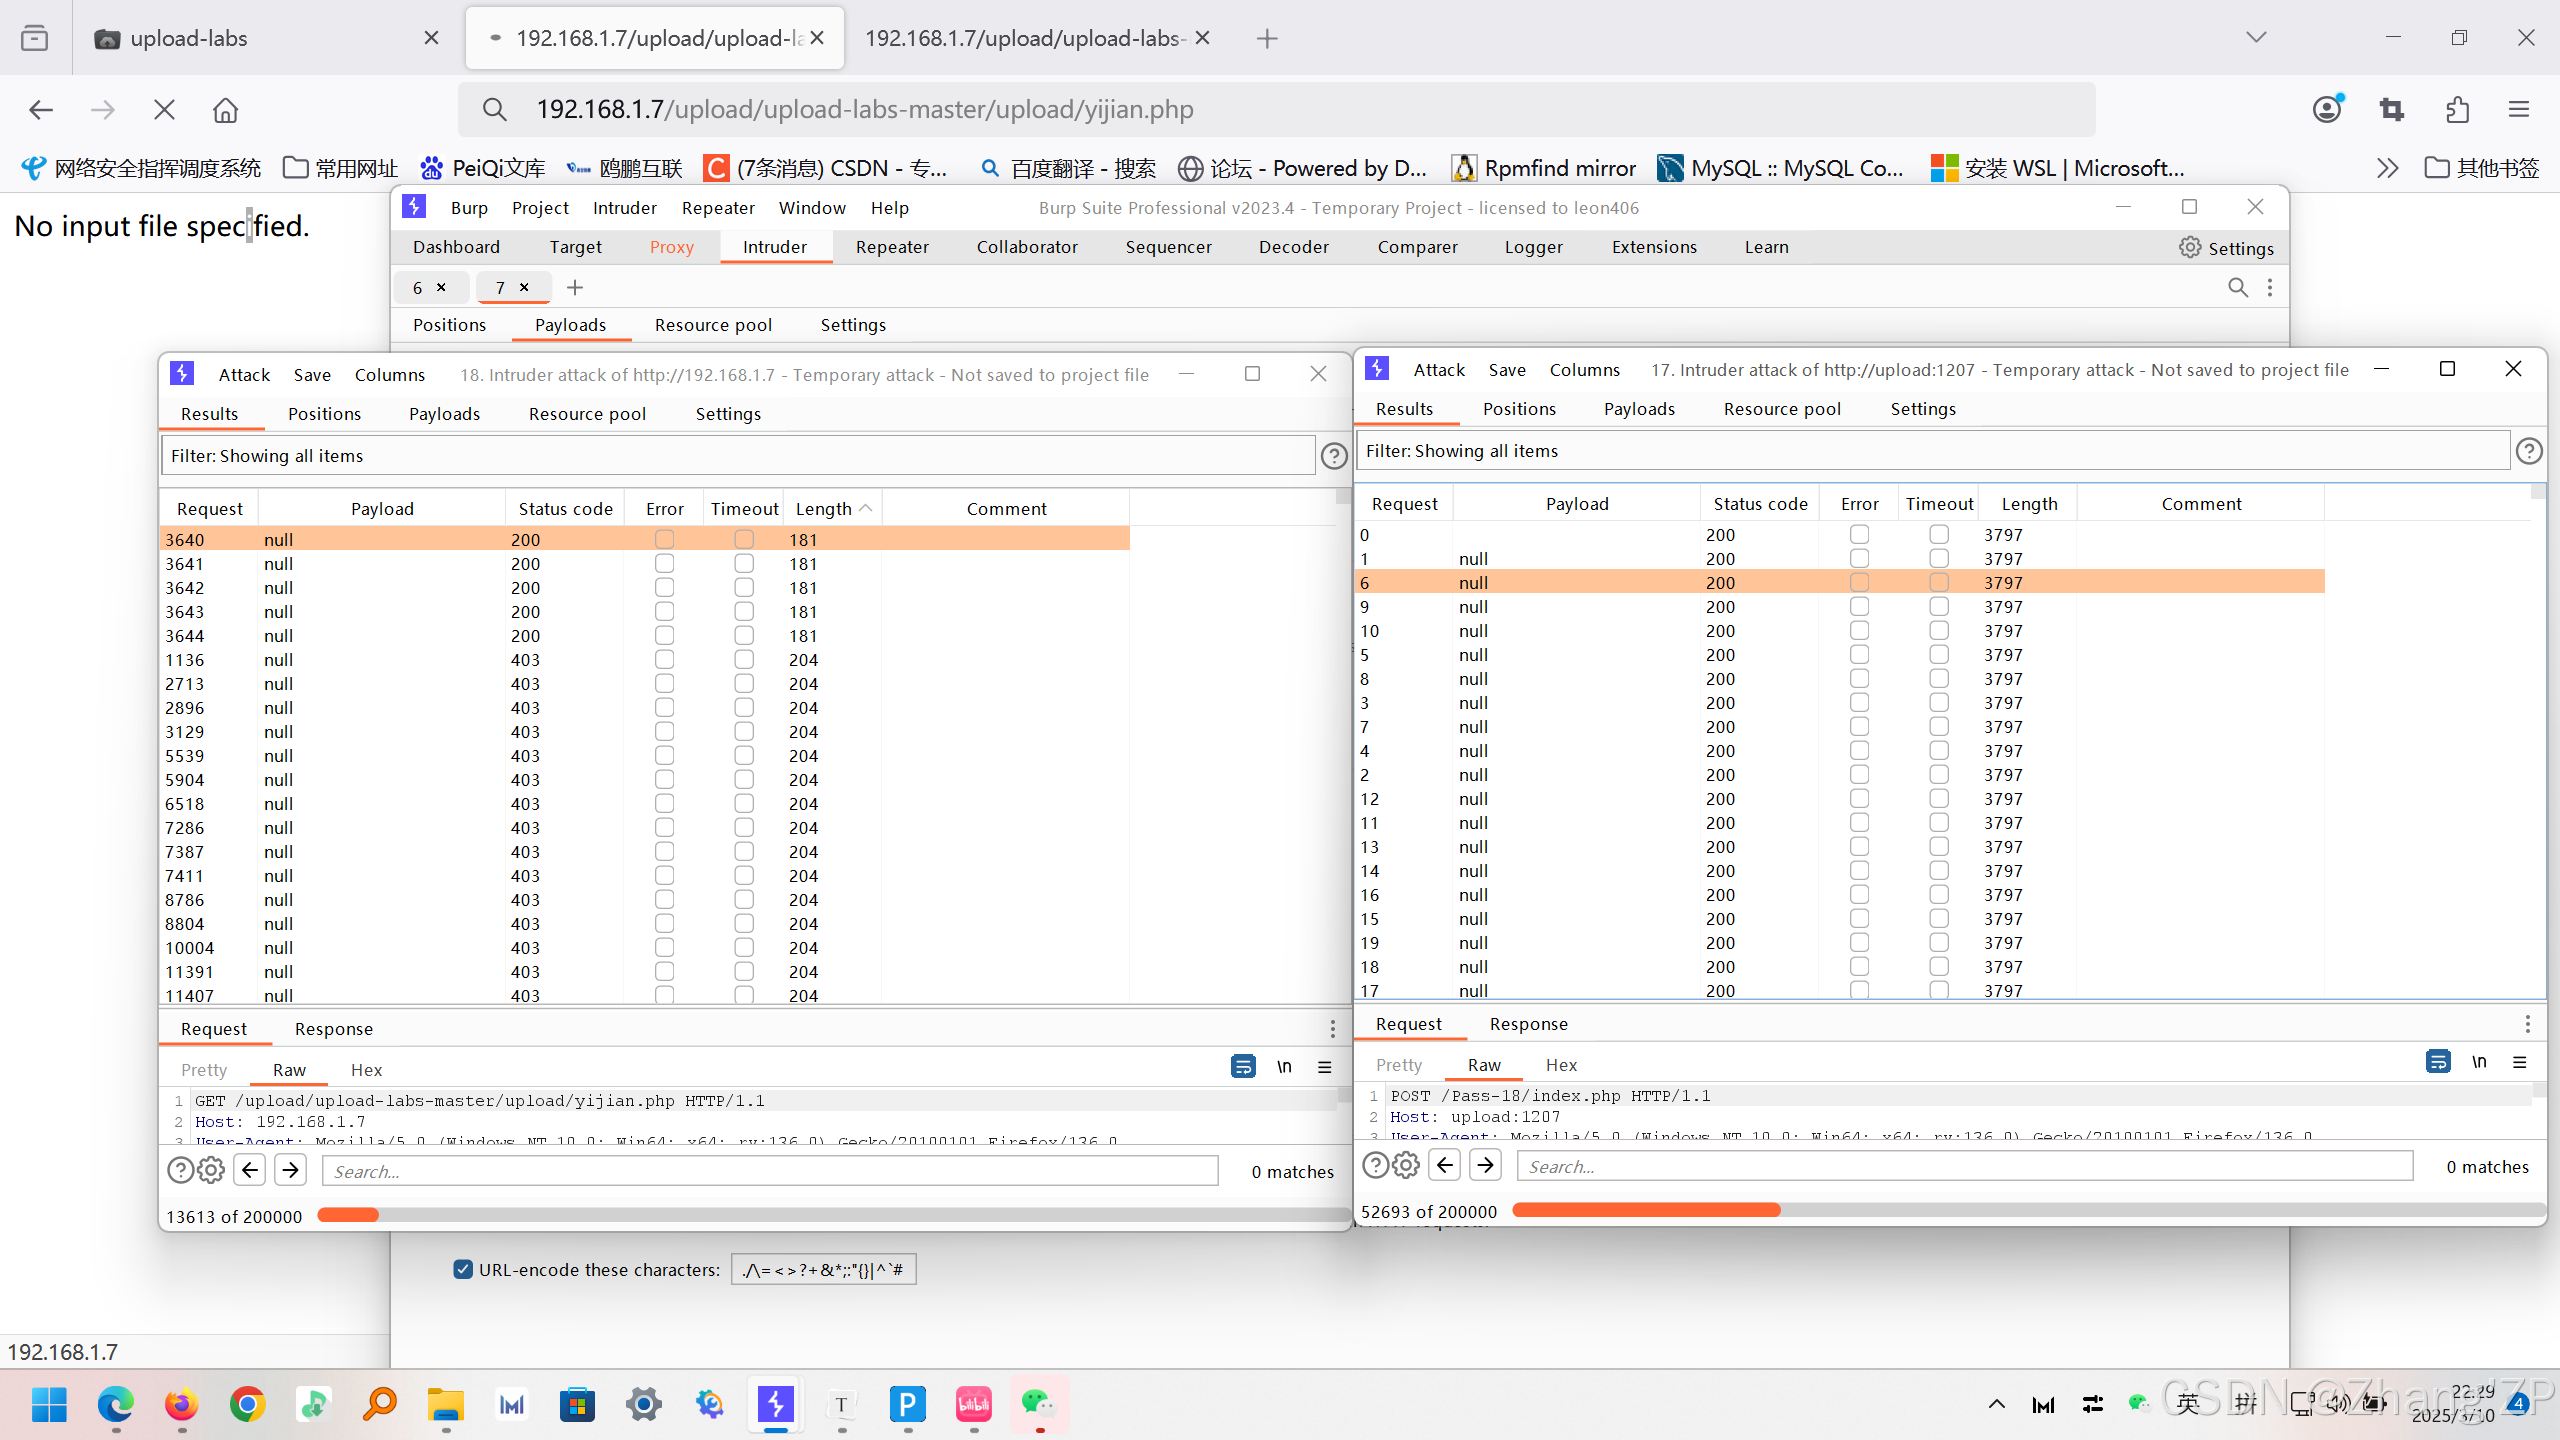The width and height of the screenshot is (2560, 1440).
Task: Click the Filter: Showing all items bar in attack 17
Action: click(x=1930, y=451)
